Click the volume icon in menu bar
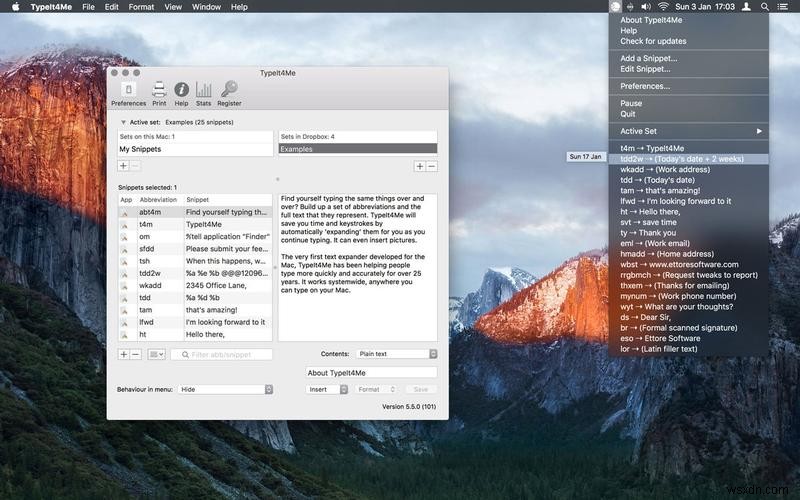800x500 pixels. coord(646,7)
